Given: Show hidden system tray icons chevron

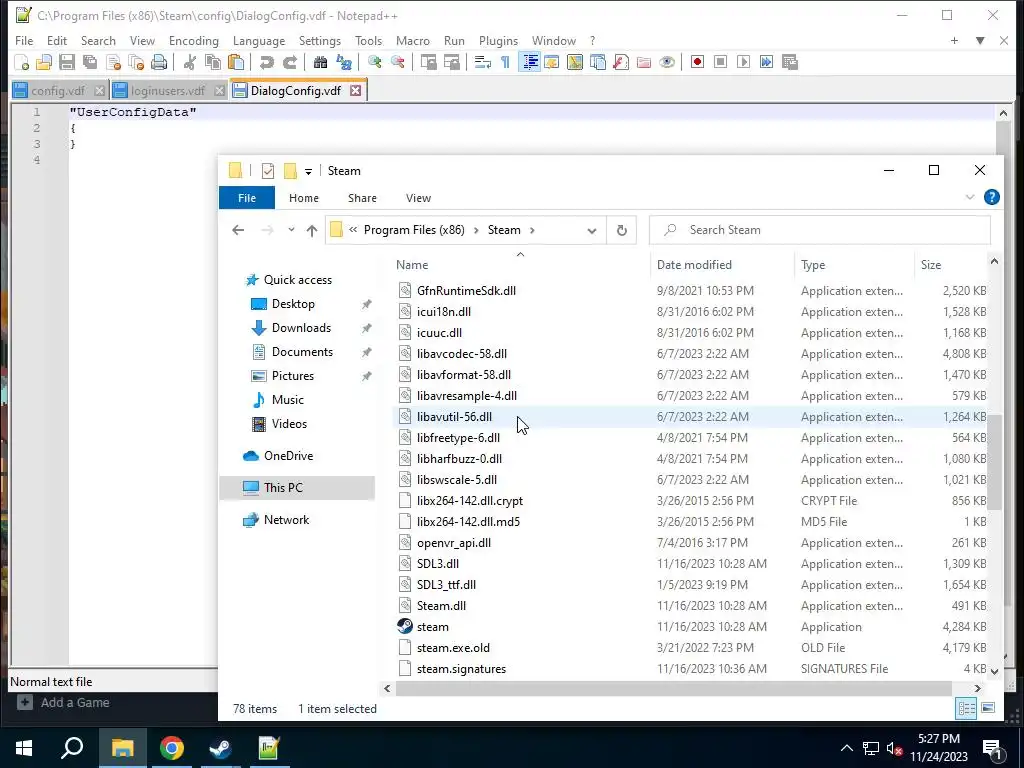Looking at the screenshot, I should click(x=846, y=748).
